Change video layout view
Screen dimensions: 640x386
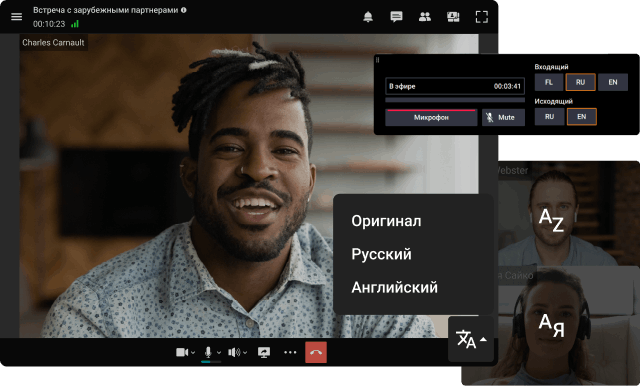pyautogui.click(x=453, y=17)
